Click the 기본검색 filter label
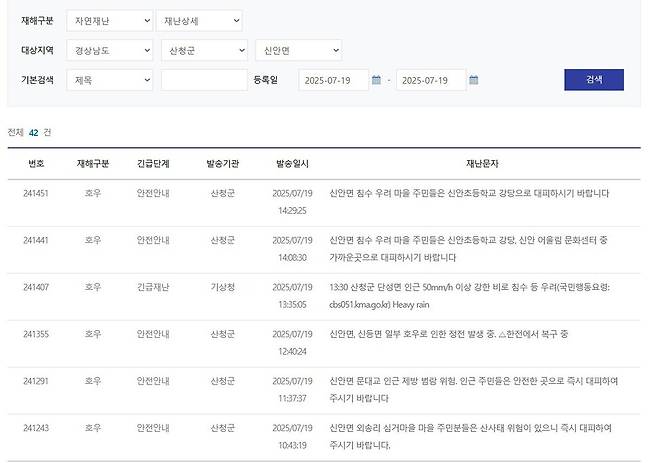Viewport: 658px width, 463px height. pos(37,80)
